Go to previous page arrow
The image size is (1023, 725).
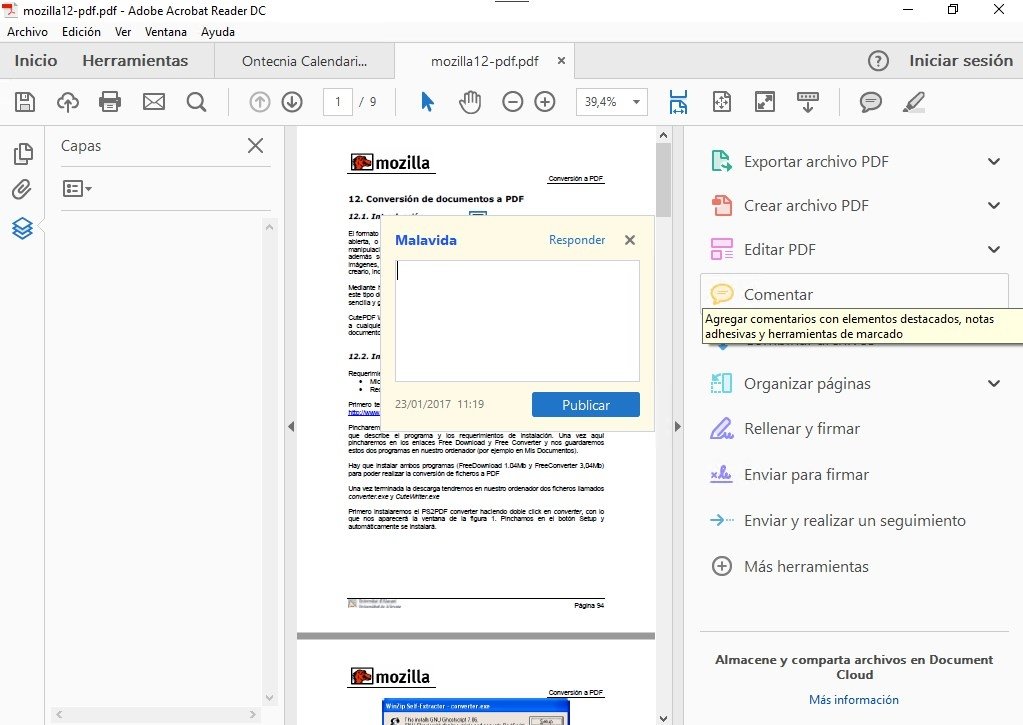(x=260, y=102)
